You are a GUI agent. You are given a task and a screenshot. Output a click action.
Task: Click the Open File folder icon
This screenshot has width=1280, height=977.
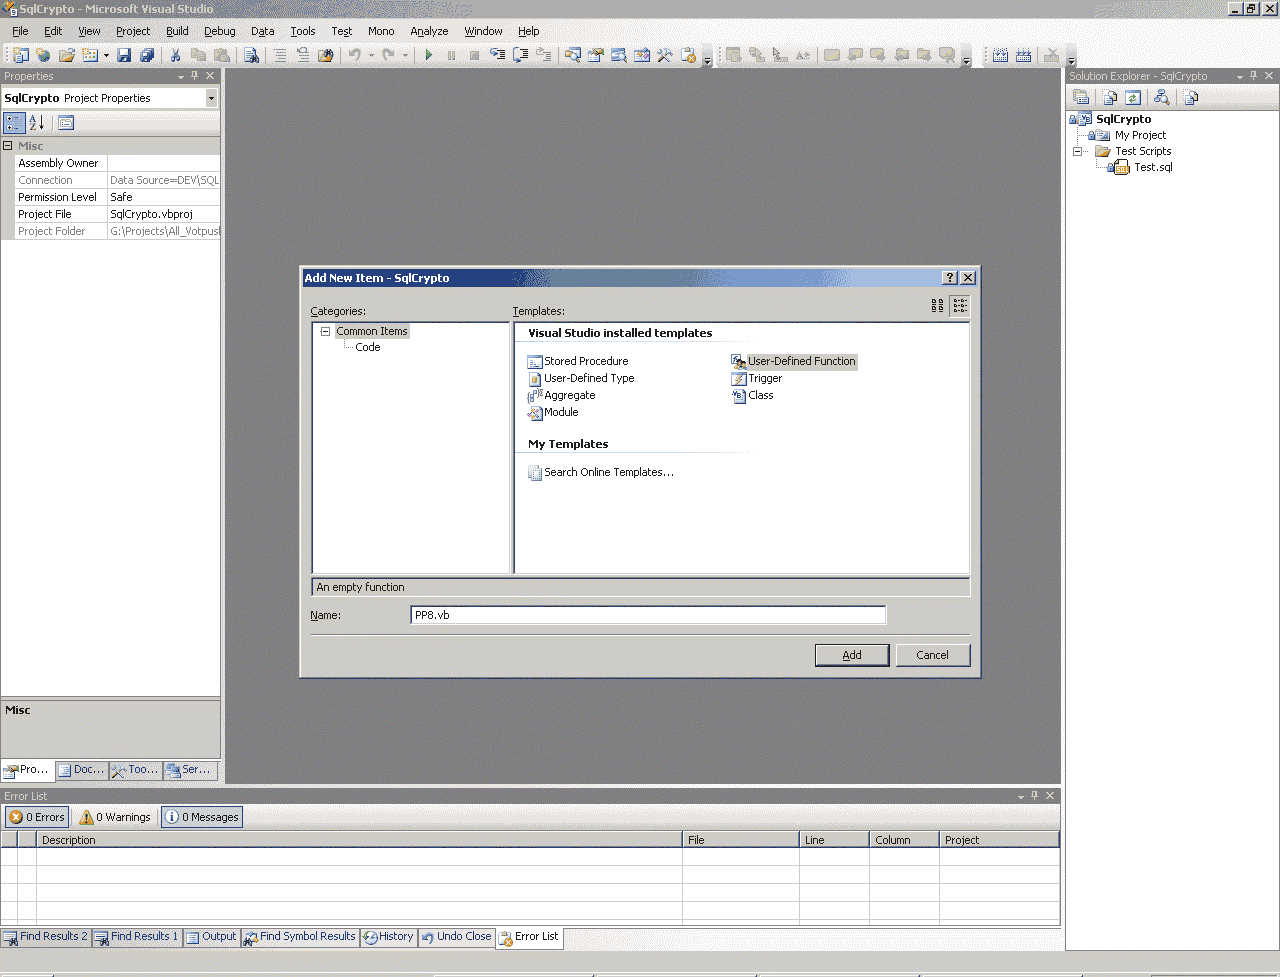tap(67, 55)
